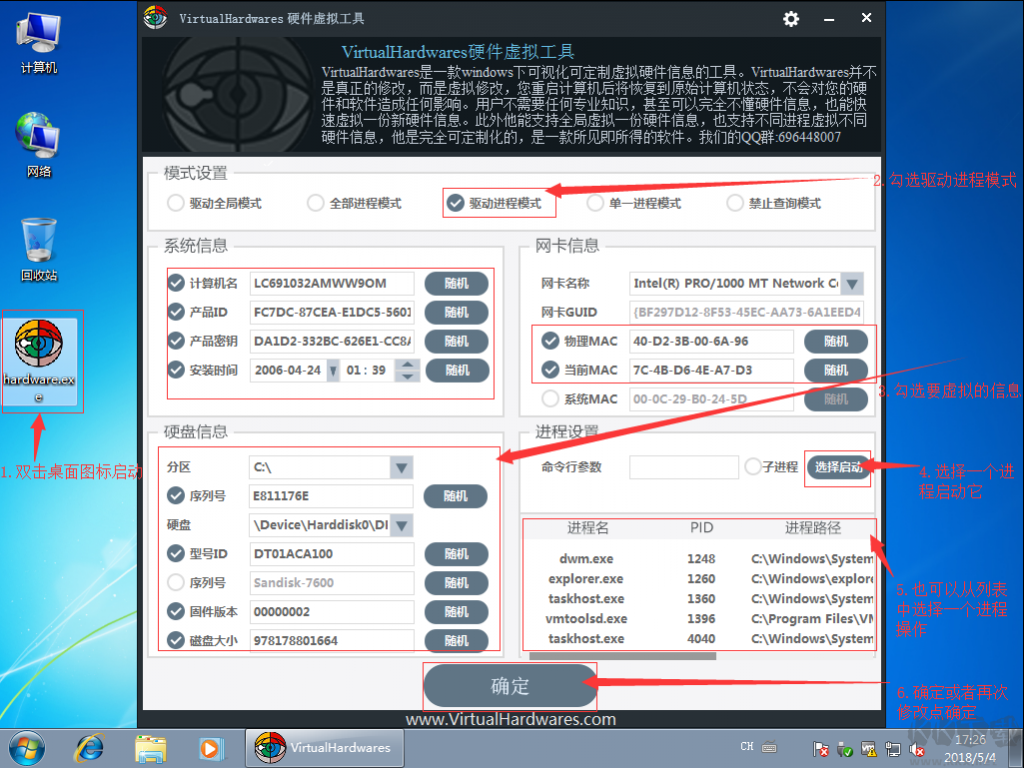Select the 驱动全局模式 mode
Image resolution: width=1024 pixels, height=768 pixels.
click(x=173, y=203)
